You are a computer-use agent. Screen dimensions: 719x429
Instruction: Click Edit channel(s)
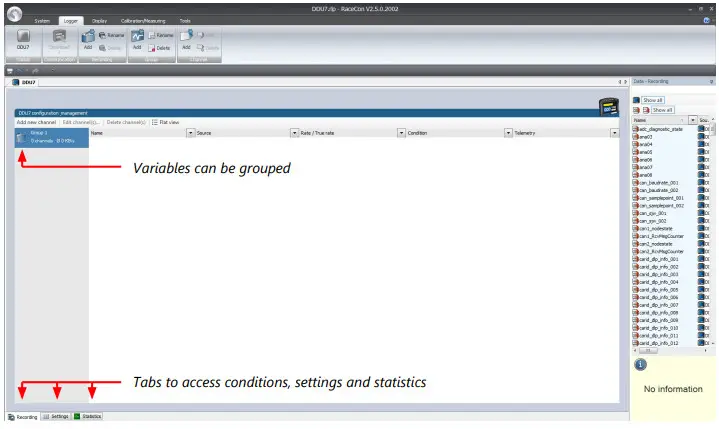click(81, 122)
